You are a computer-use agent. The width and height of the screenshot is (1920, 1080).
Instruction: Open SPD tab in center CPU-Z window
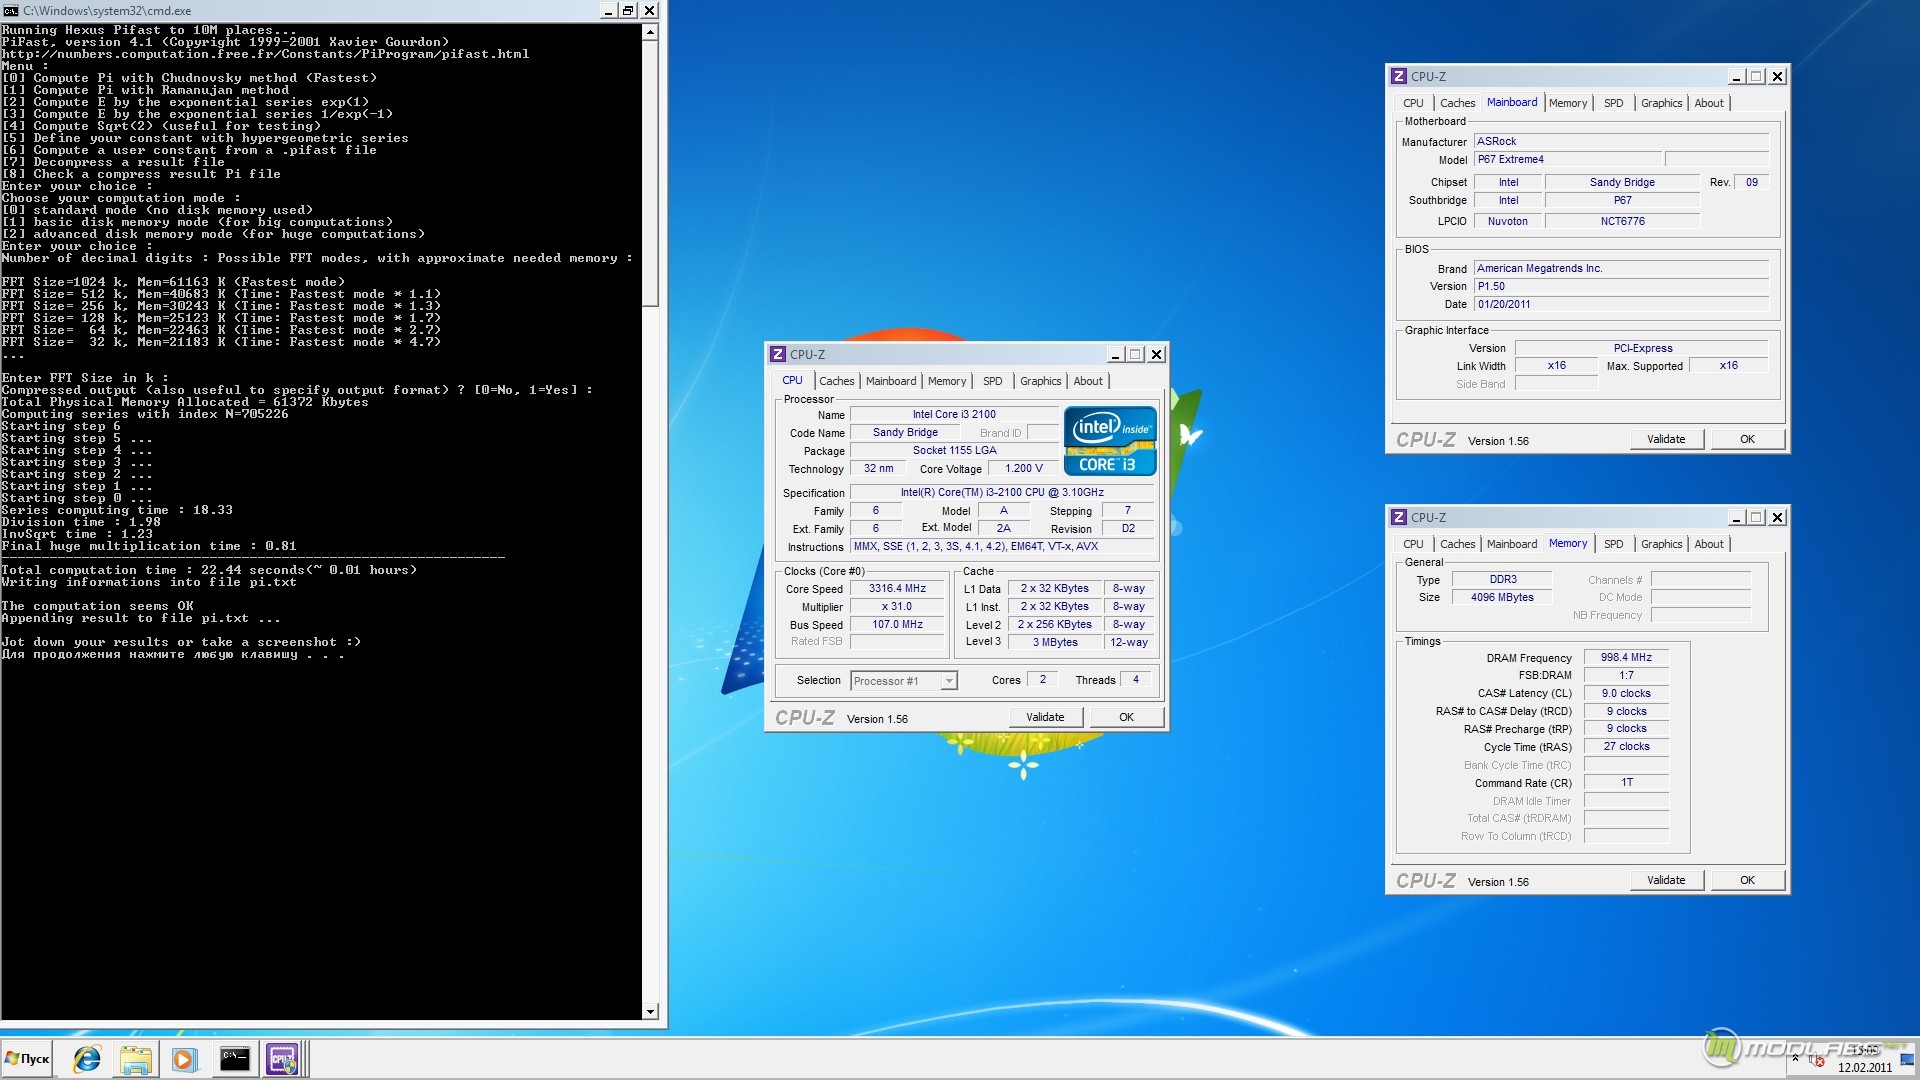pos(992,381)
